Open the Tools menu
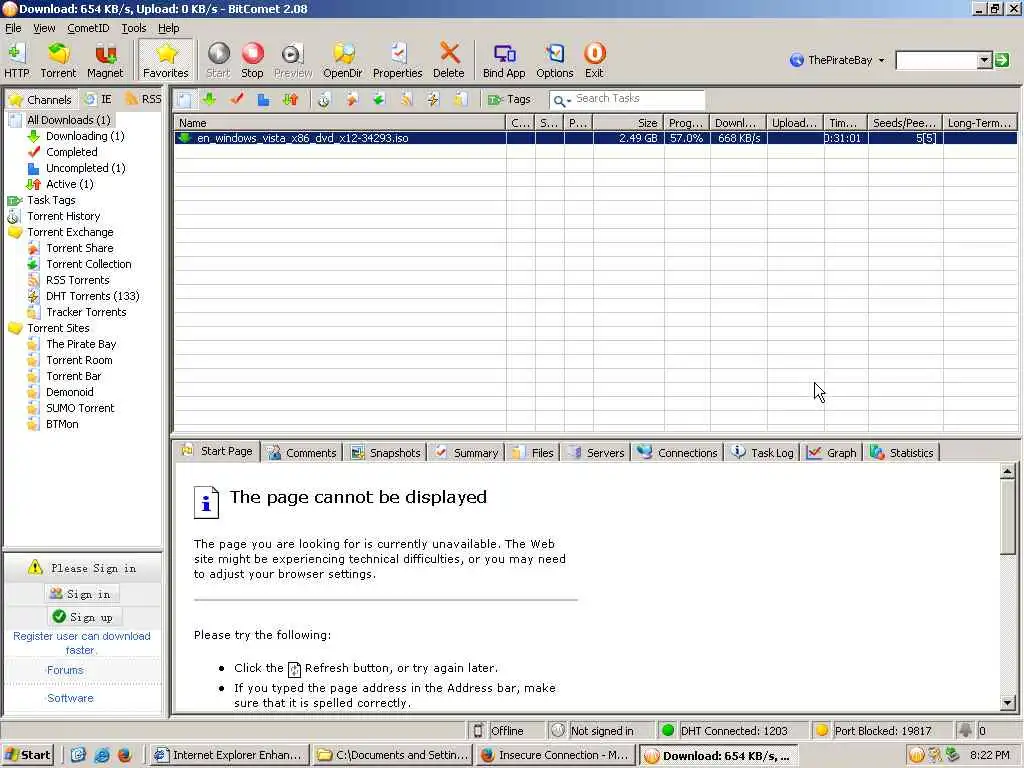 click(134, 28)
